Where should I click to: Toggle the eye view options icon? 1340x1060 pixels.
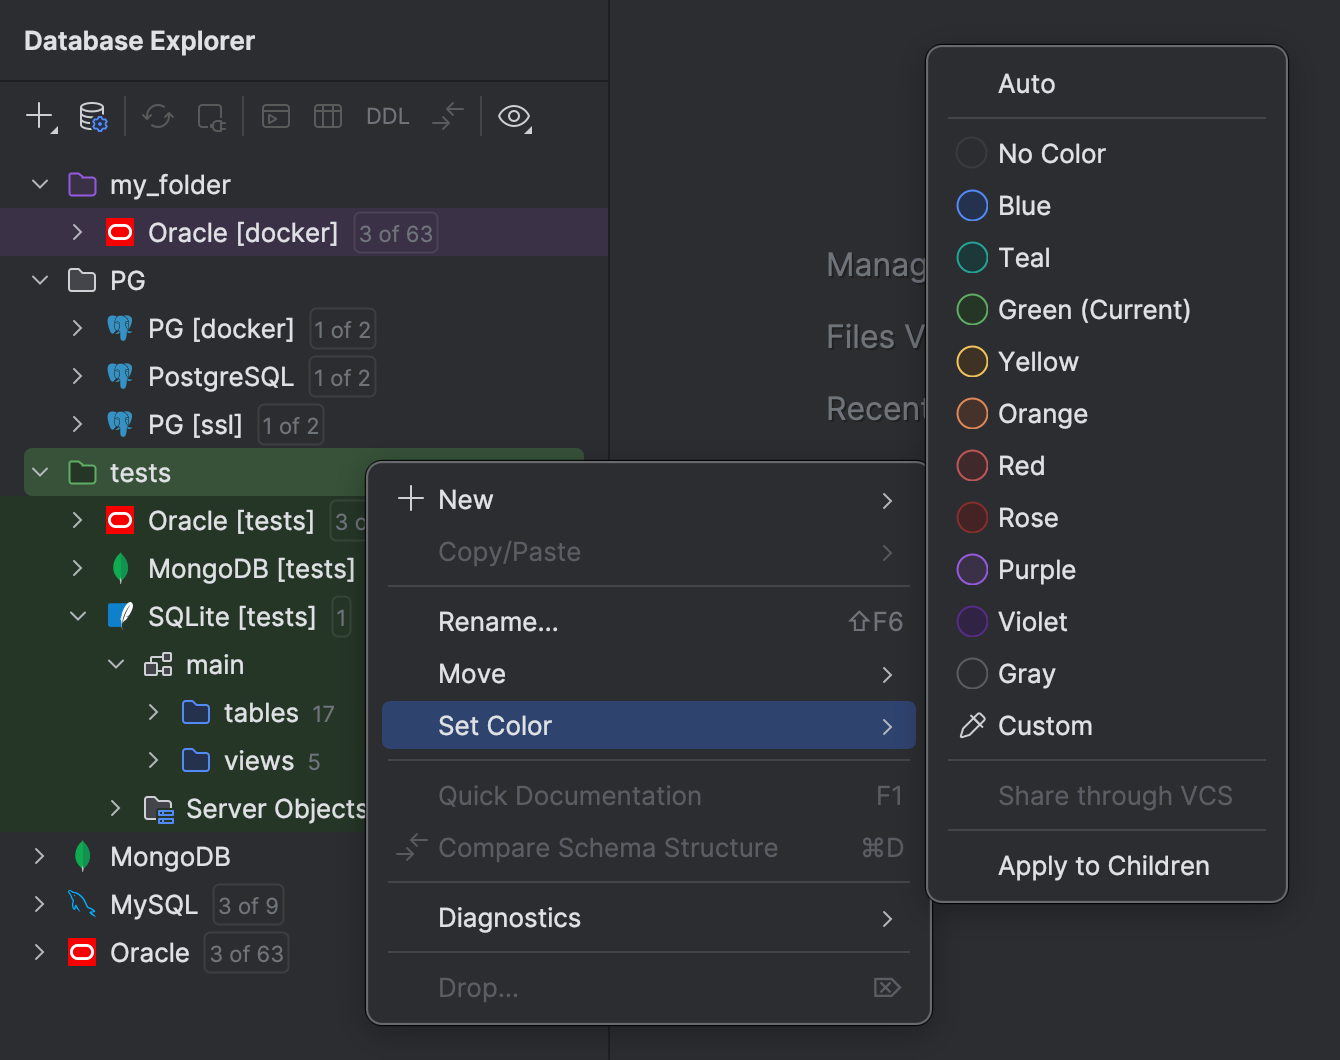[514, 117]
